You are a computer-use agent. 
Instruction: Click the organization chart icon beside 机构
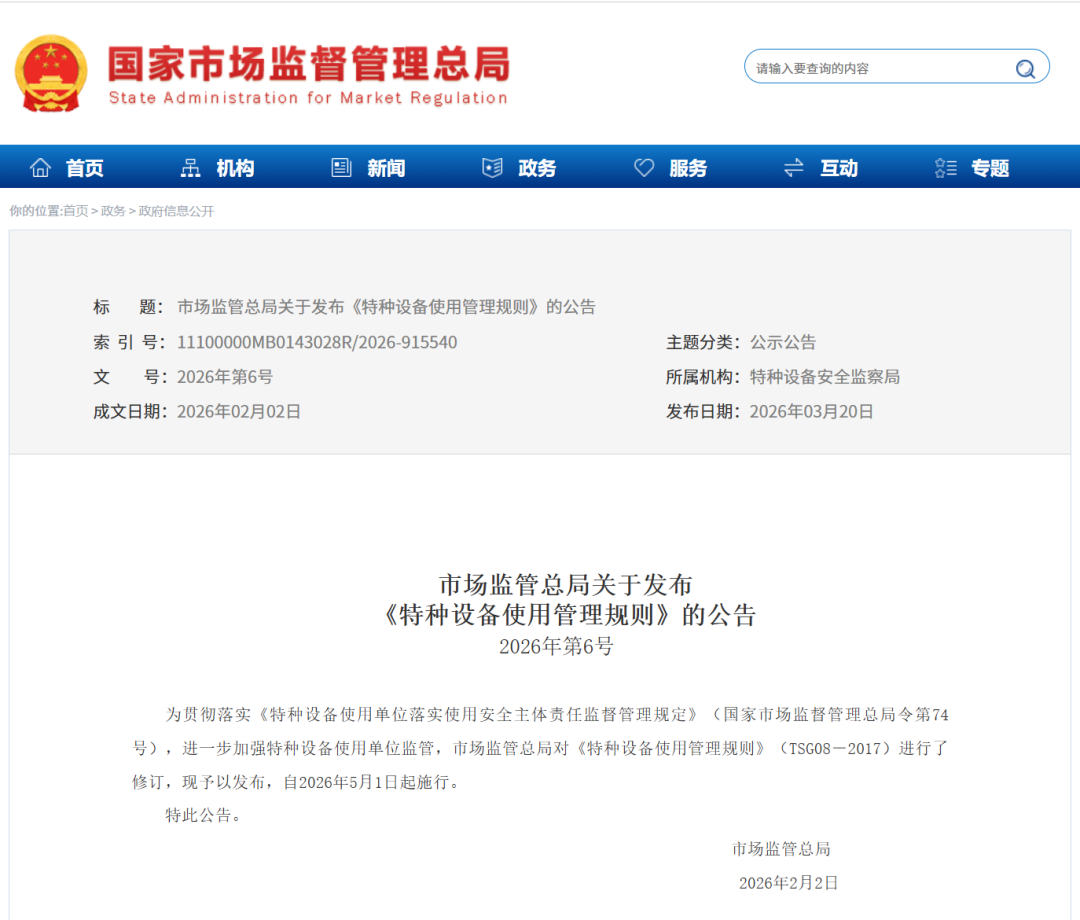[191, 167]
